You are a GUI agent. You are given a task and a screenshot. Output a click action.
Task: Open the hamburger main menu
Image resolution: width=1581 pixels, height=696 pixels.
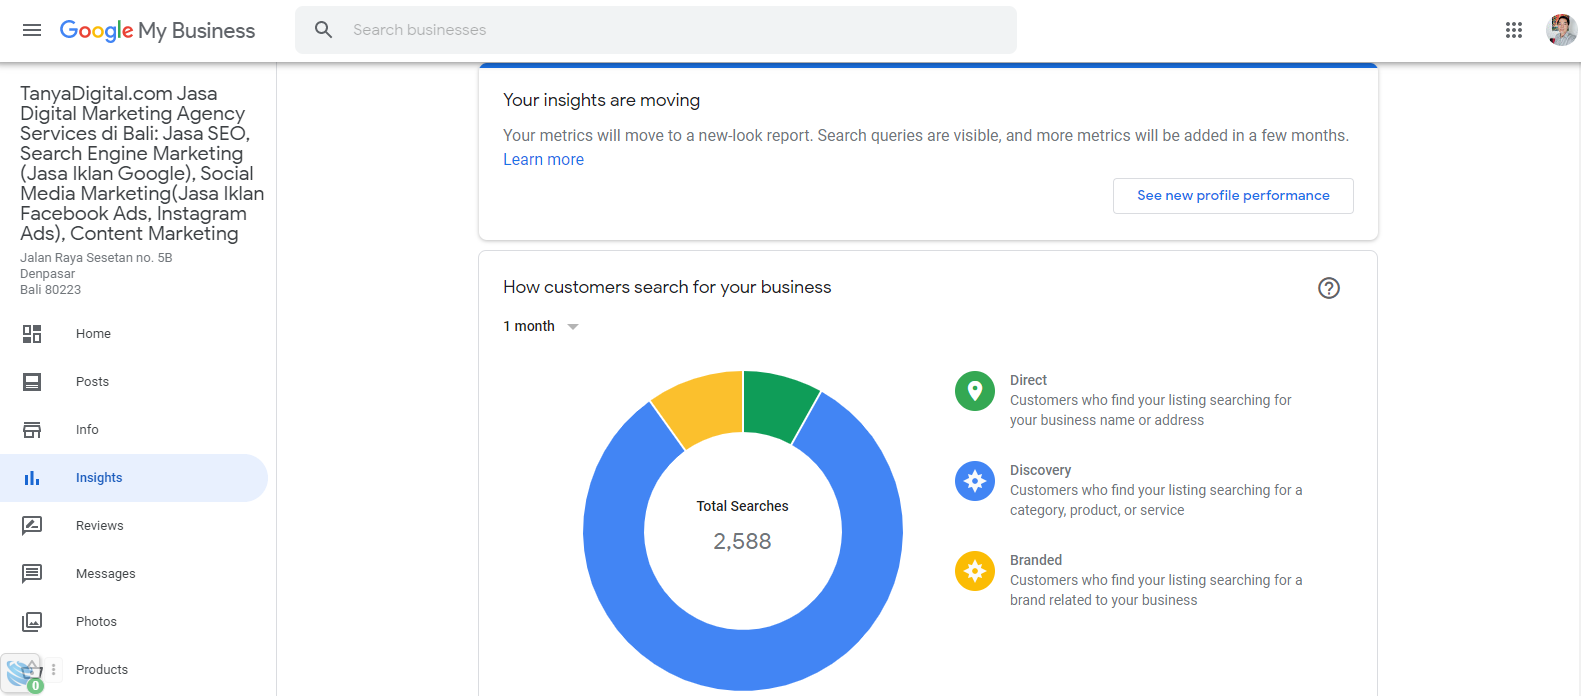point(32,30)
